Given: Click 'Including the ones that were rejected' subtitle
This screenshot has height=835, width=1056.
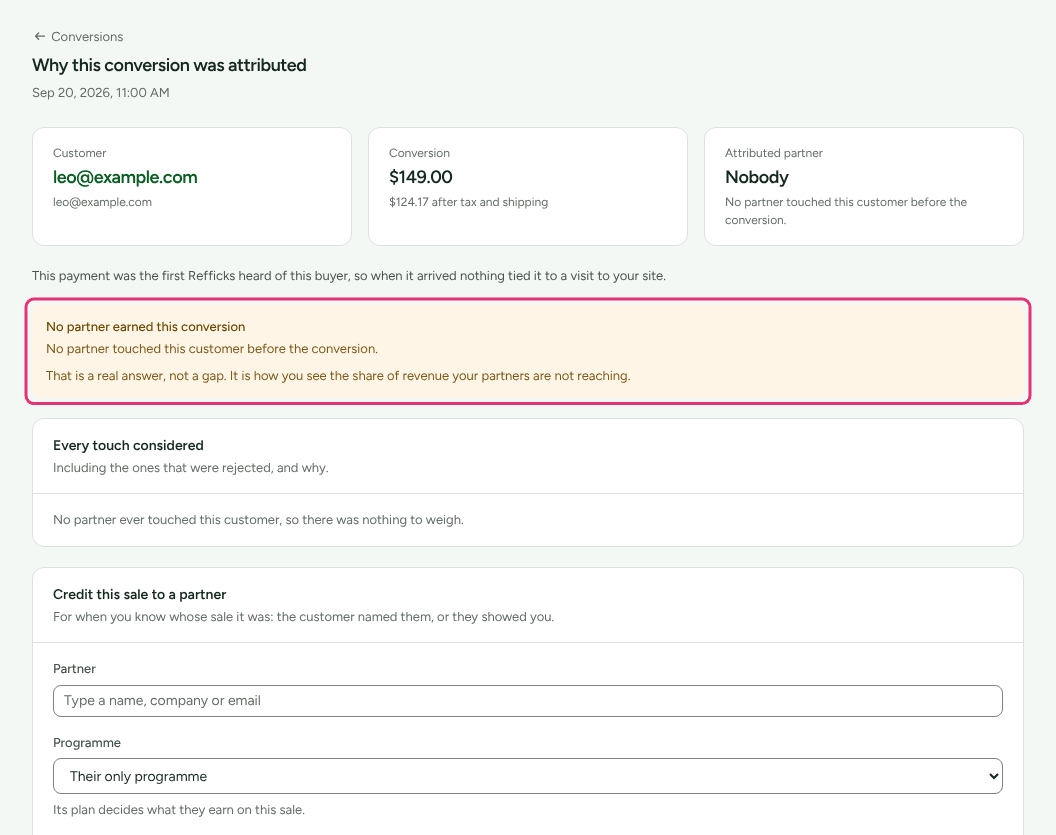Looking at the screenshot, I should tap(191, 468).
